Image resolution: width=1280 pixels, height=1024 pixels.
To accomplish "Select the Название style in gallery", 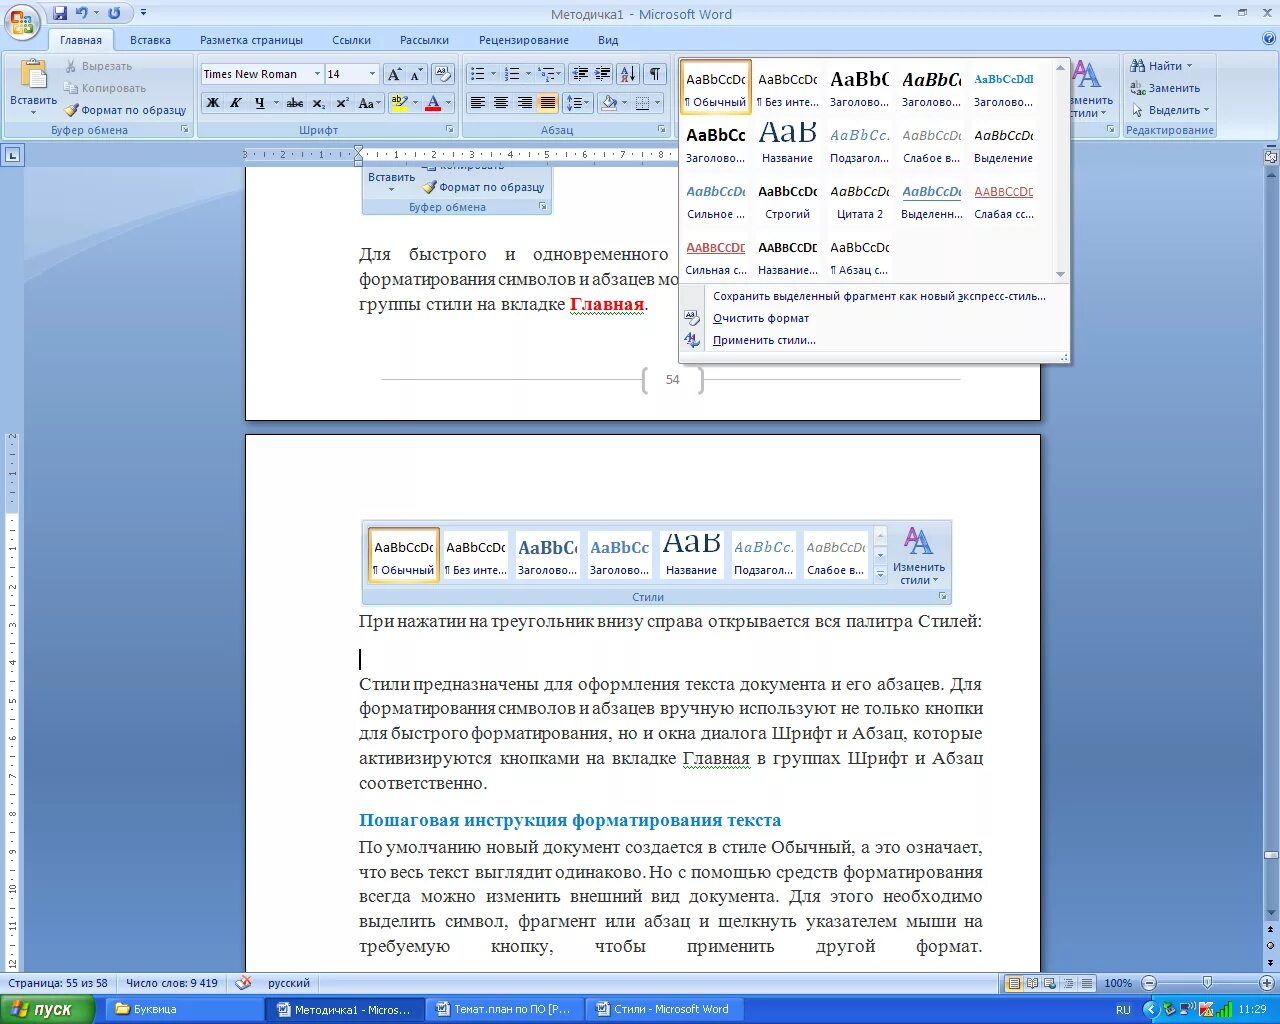I will point(787,142).
